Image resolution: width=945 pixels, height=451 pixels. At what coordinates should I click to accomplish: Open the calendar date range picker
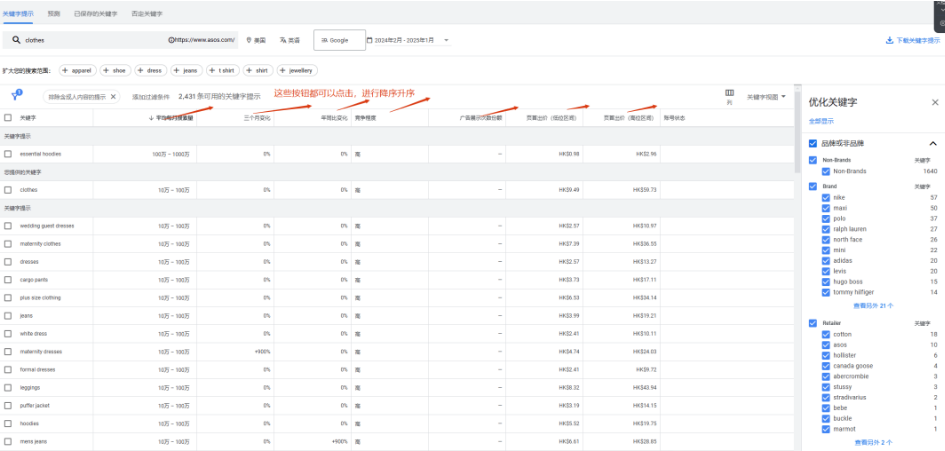[369, 40]
